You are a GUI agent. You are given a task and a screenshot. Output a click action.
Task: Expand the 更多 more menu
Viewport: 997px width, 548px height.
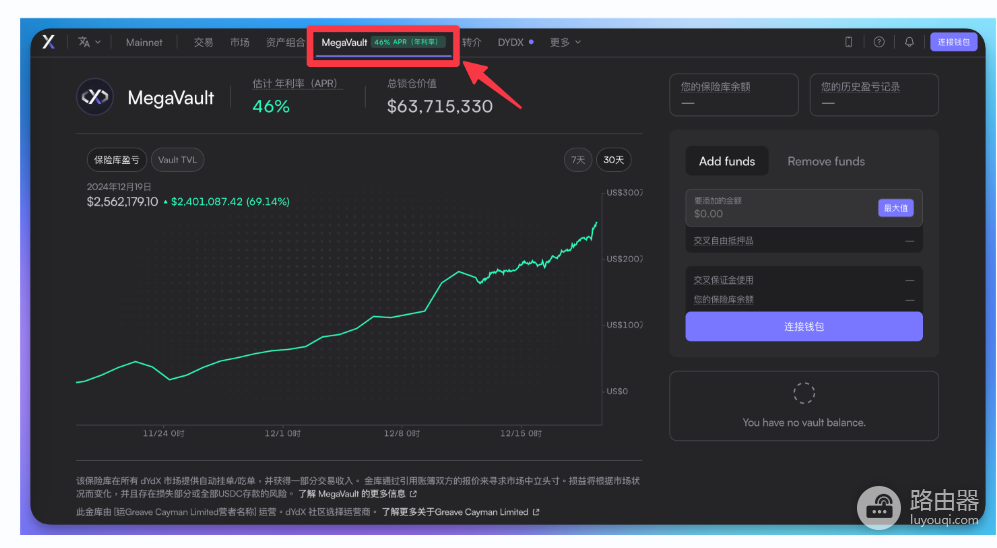point(565,43)
